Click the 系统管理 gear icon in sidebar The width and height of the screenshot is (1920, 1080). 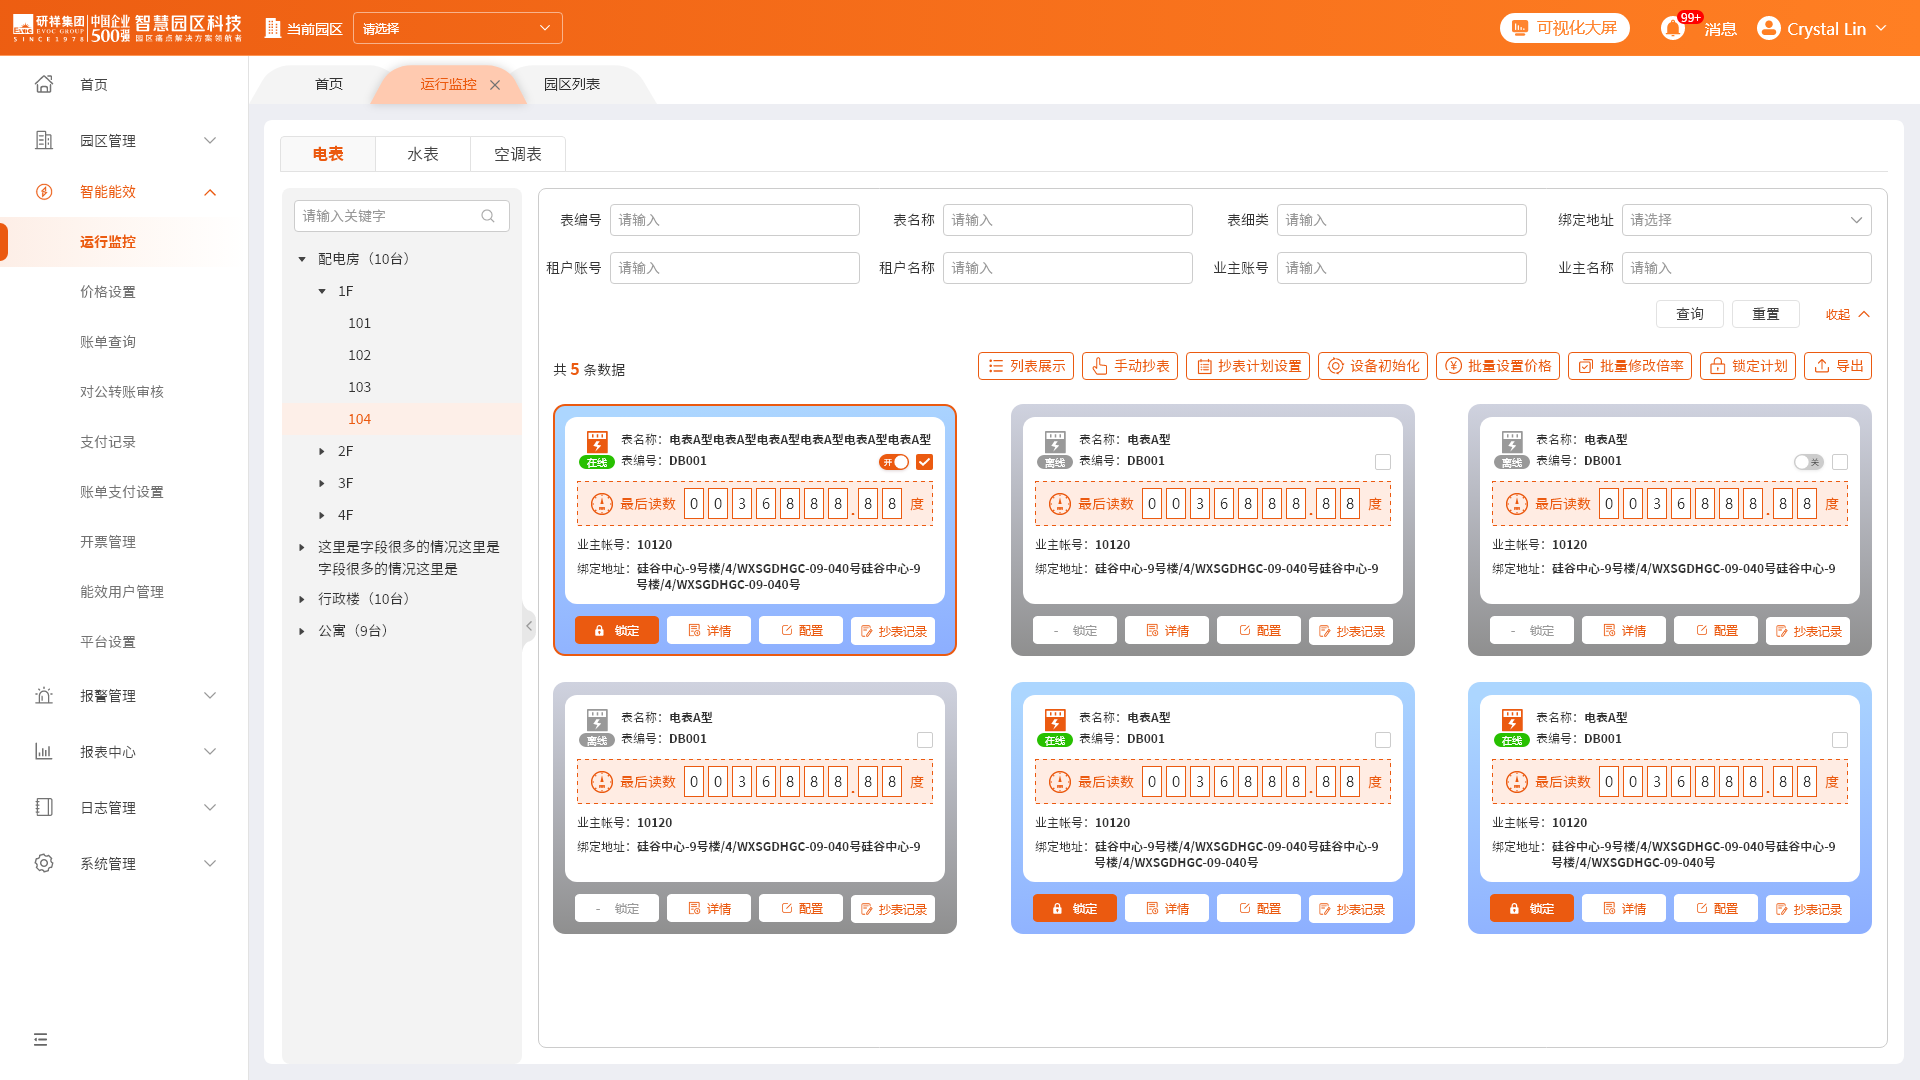click(44, 863)
